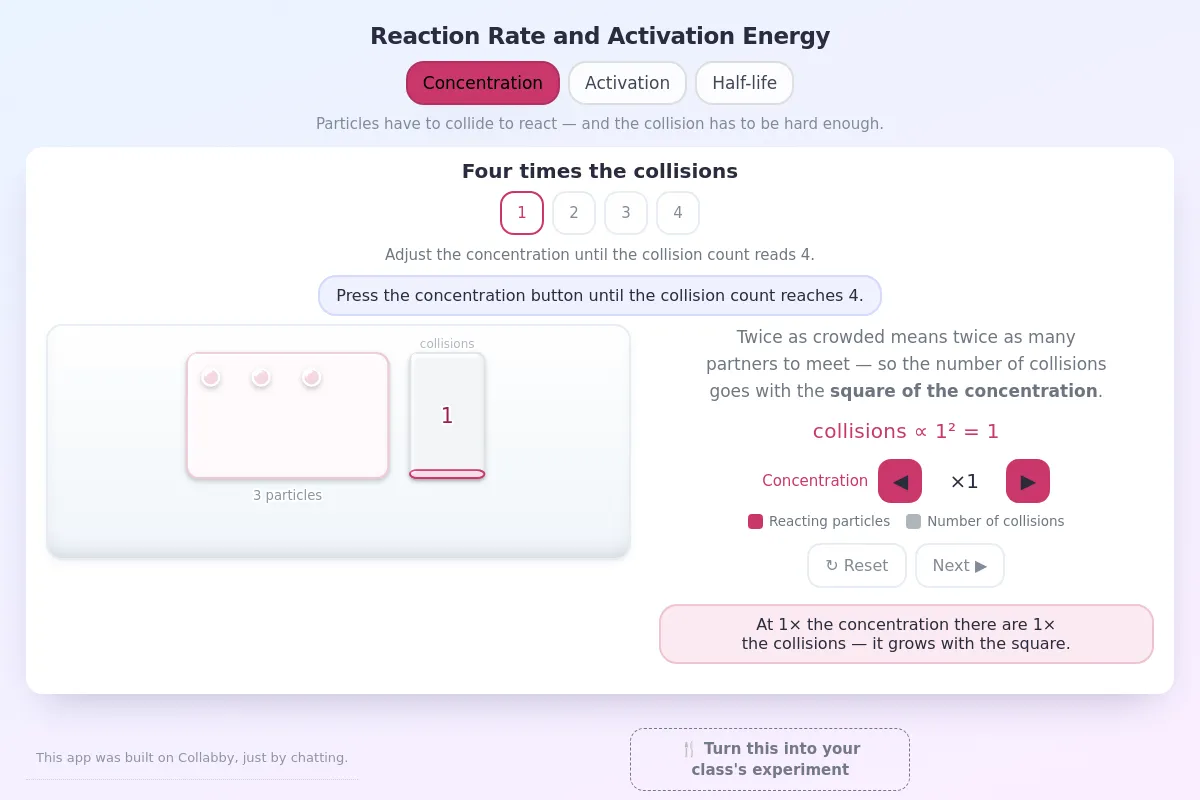Select the third particle in the chamber
Viewport: 1200px width, 800px height.
pyautogui.click(x=311, y=377)
